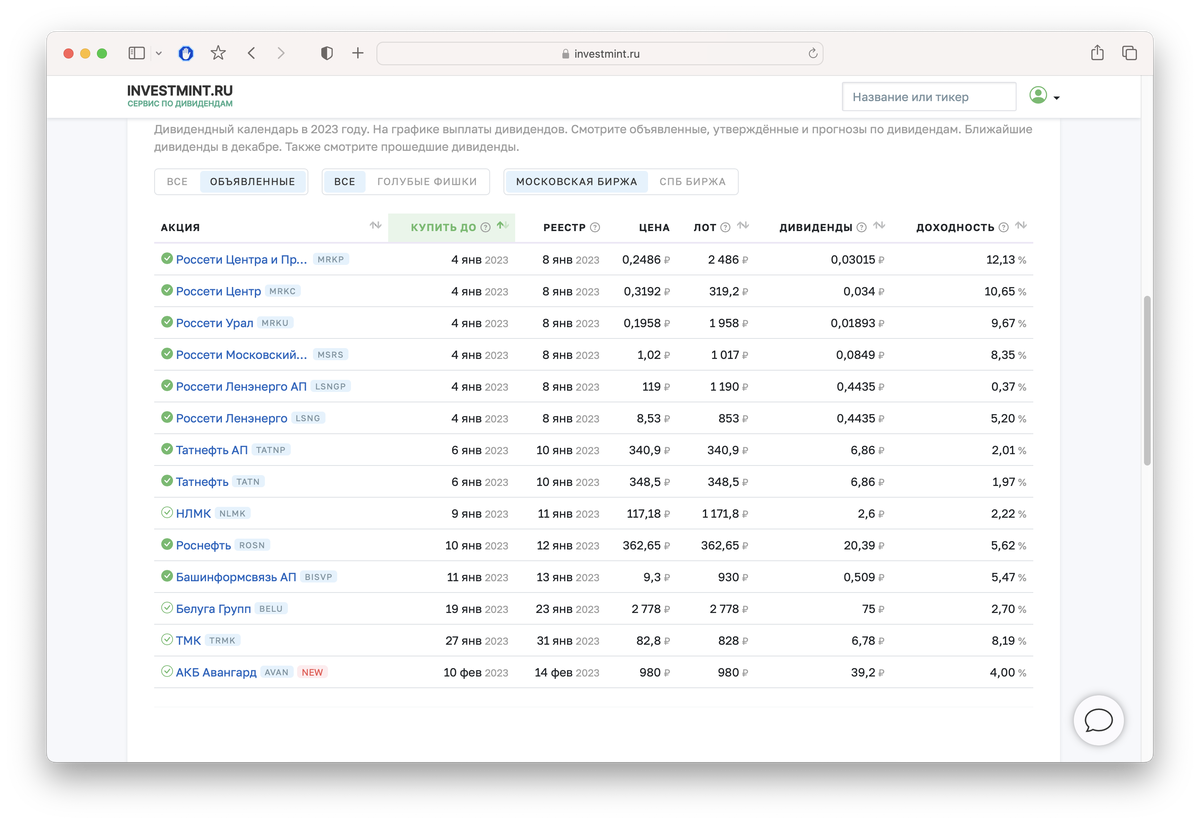Select the 'ОБЪЯВЛЕННЫЕ' filter
1200x824 pixels.
coord(253,182)
